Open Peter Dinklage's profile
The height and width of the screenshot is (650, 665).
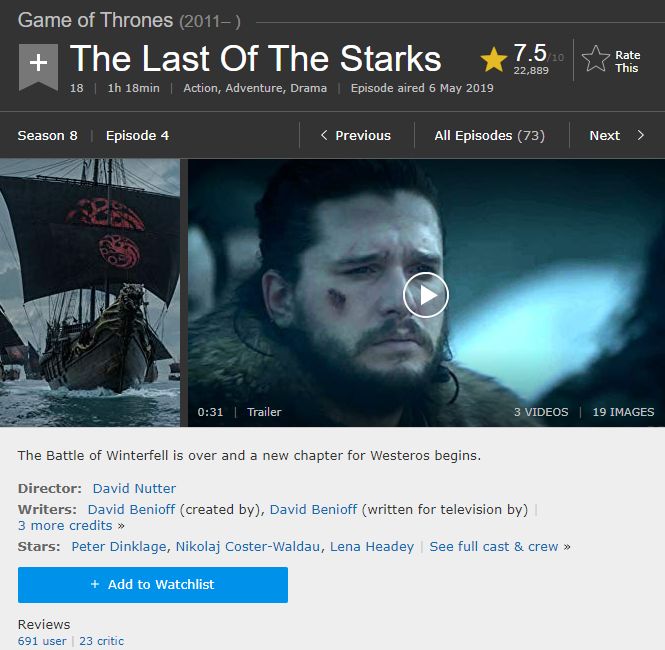click(x=119, y=547)
